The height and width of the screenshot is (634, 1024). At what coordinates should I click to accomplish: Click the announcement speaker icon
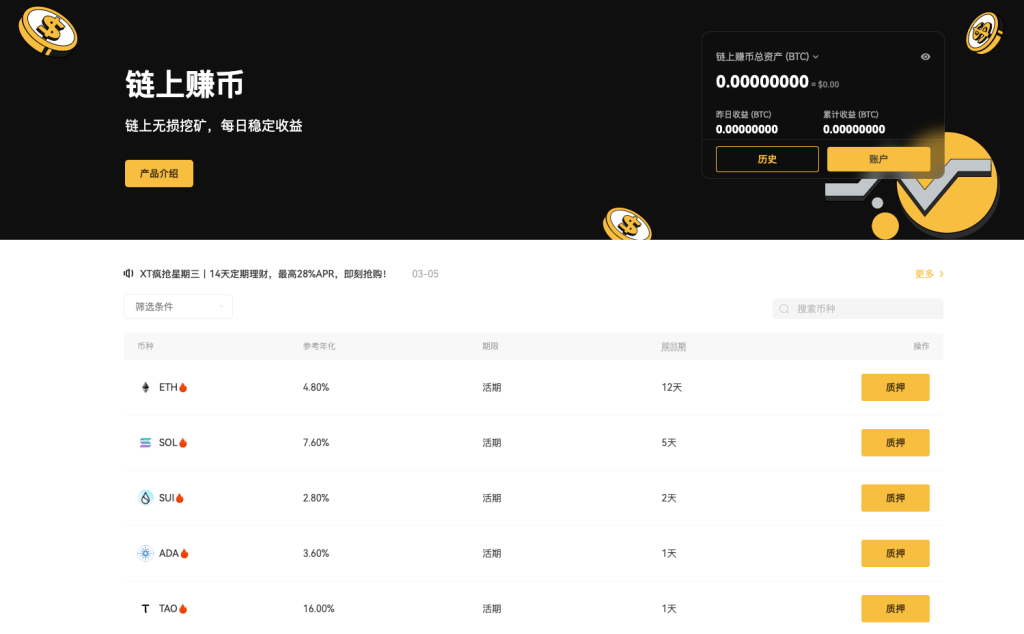[x=129, y=272]
